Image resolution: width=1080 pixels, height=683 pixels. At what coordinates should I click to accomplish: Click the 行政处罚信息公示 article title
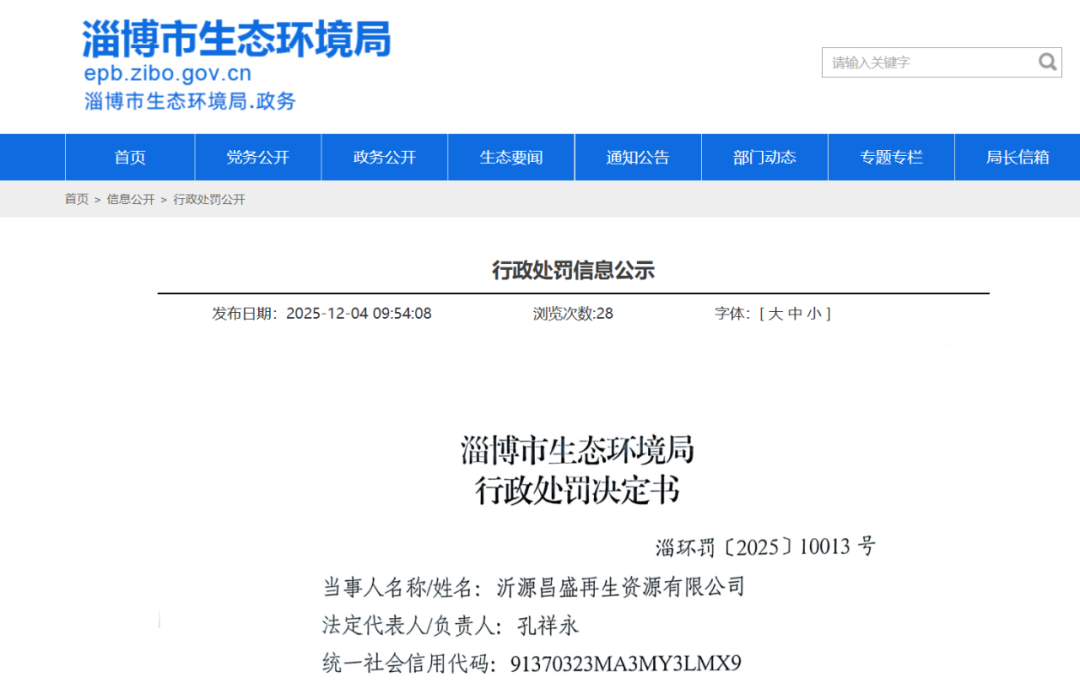(x=573, y=270)
